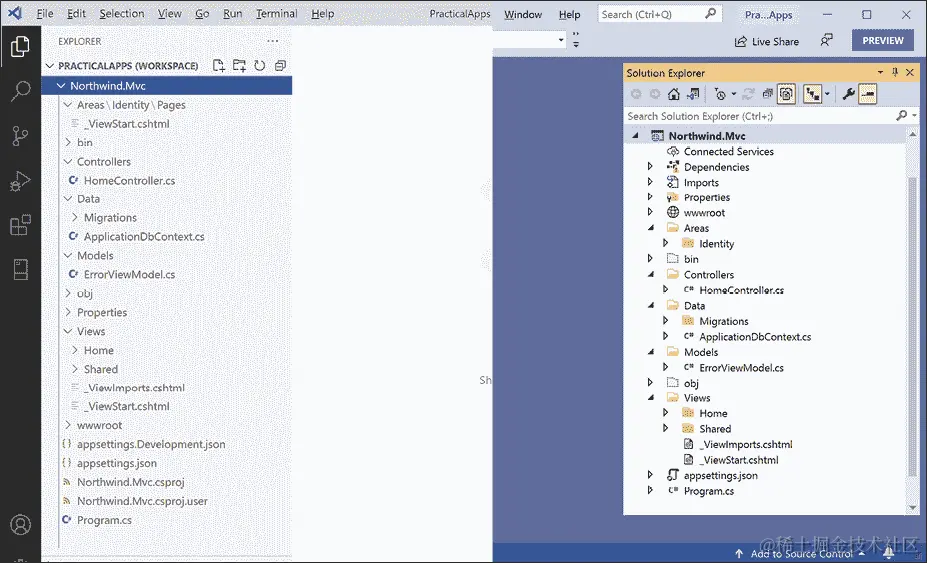Screen dimensions: 927x563
Task: Click the Visual Studio Send Feedback icon
Action: pos(826,41)
